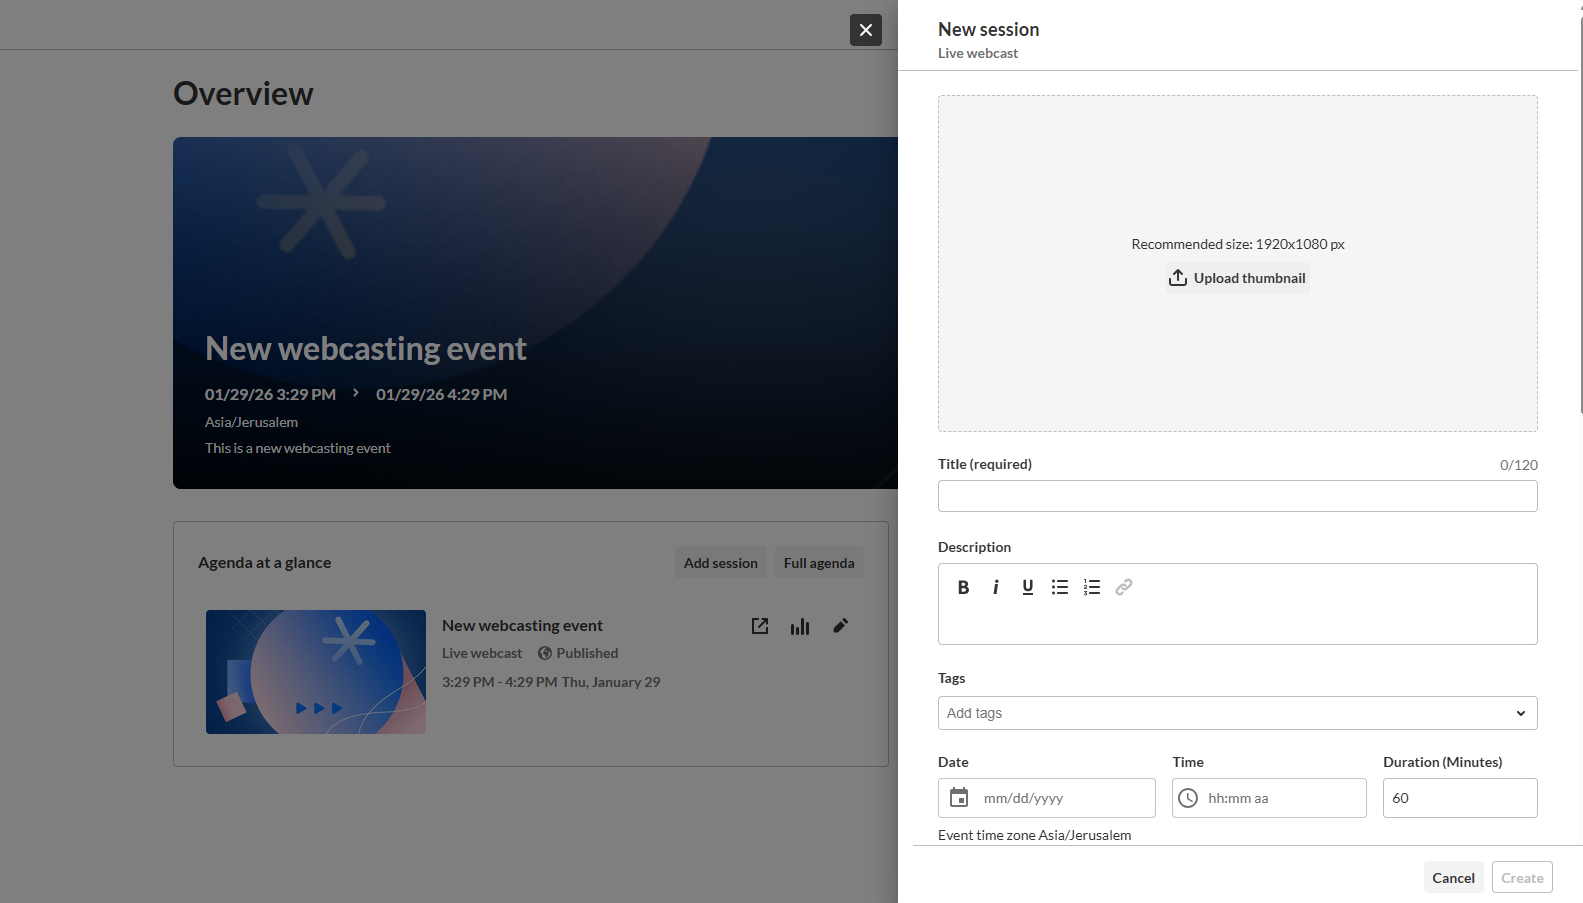Click the '01/29/26 4:29 PM' end time on banner

(442, 395)
